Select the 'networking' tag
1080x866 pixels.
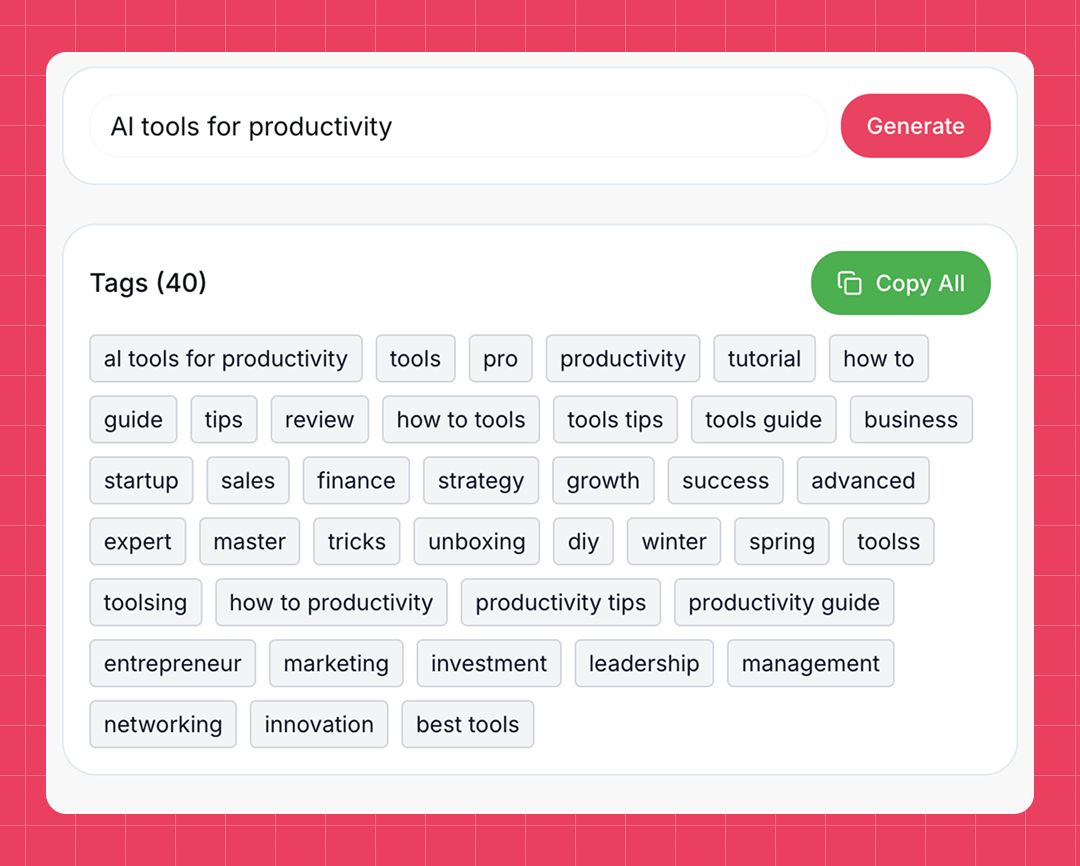point(163,725)
